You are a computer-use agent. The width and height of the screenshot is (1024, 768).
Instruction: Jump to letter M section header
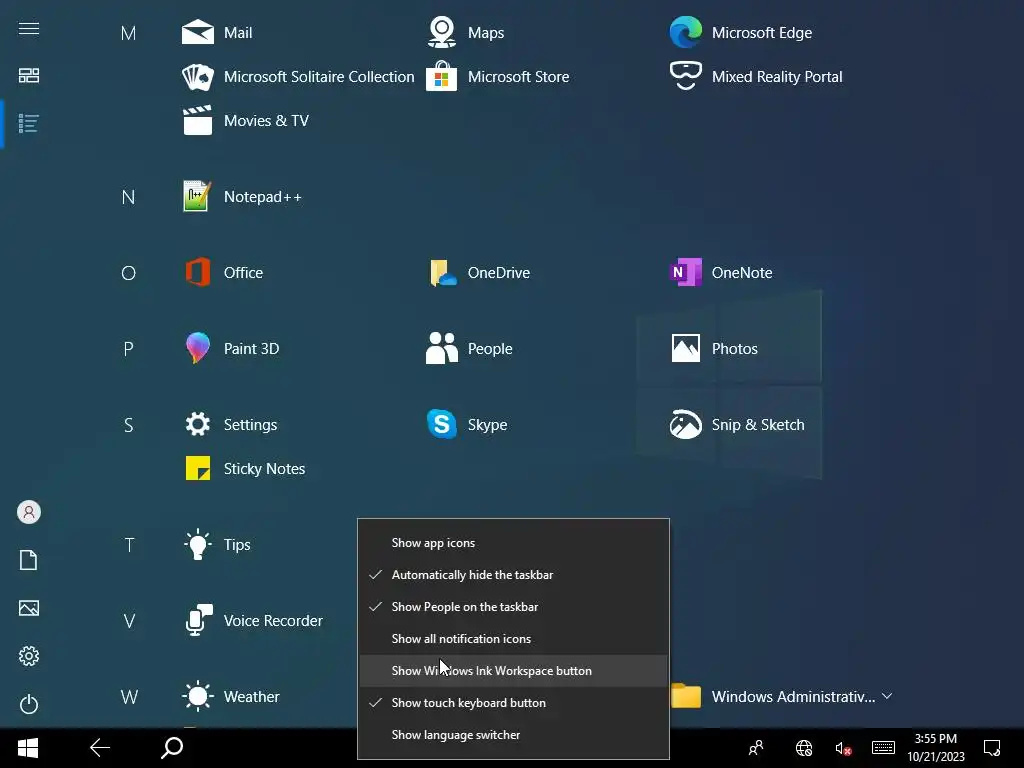pos(129,33)
